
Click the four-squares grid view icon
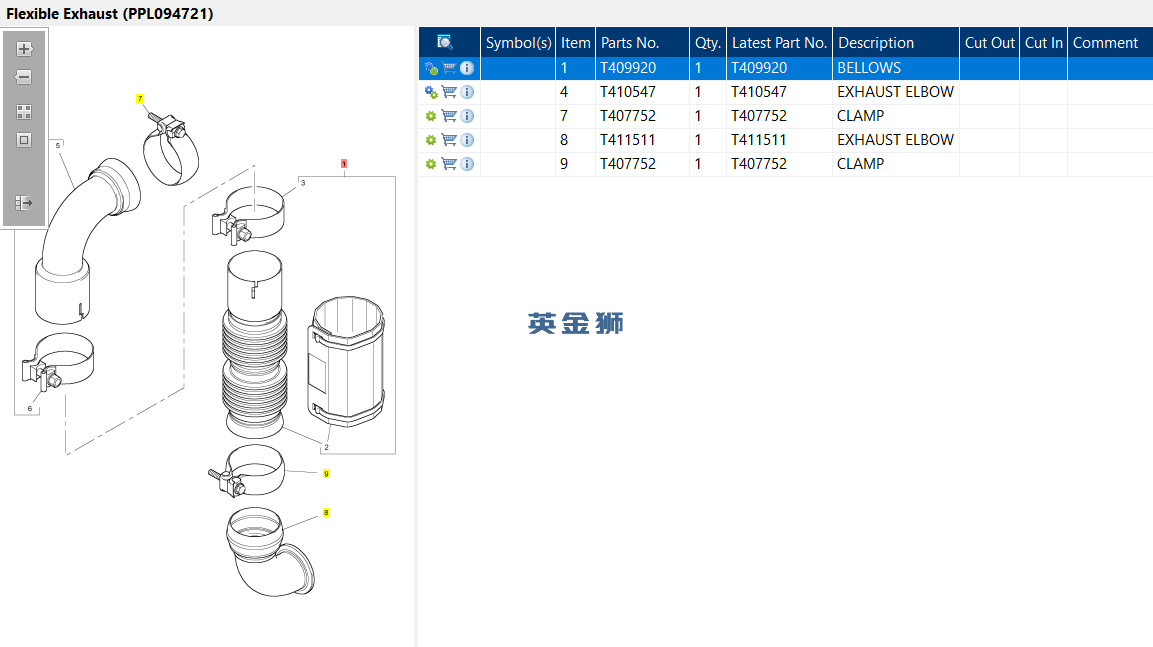pyautogui.click(x=24, y=112)
